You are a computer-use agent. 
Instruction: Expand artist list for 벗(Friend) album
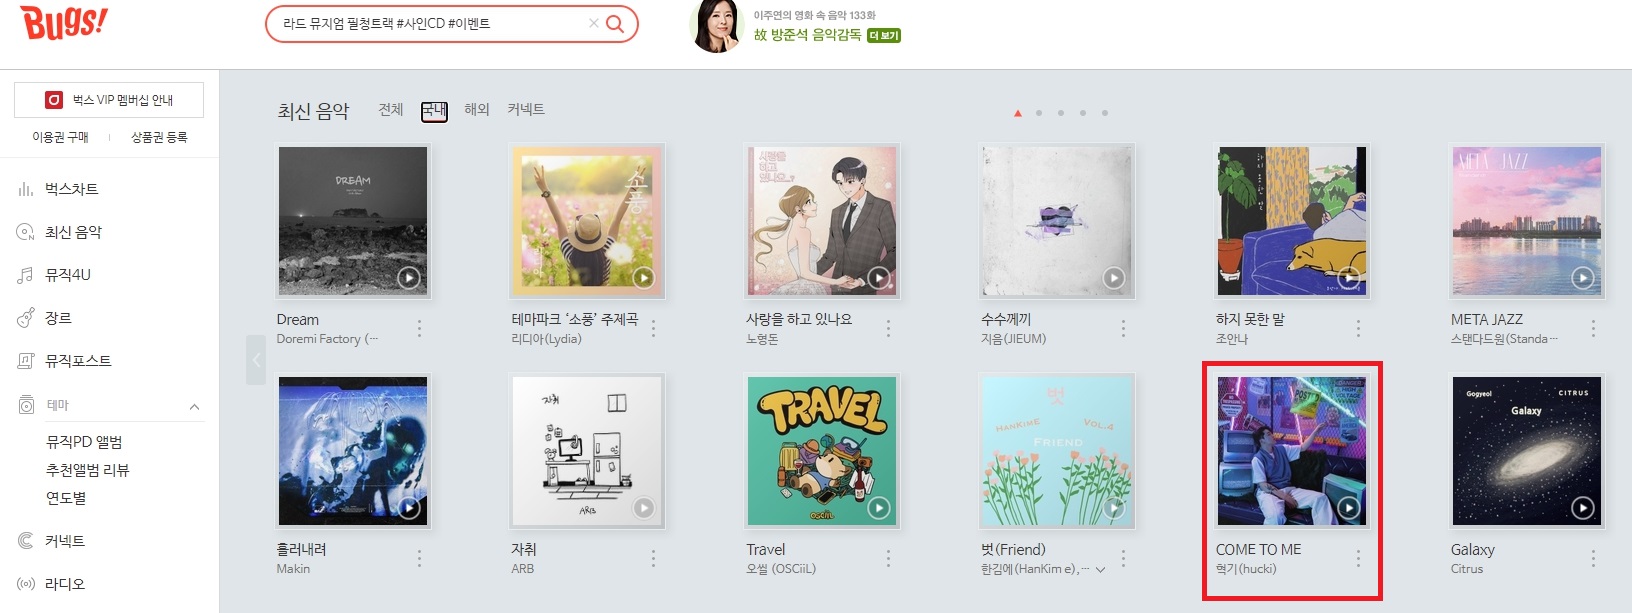1100,569
